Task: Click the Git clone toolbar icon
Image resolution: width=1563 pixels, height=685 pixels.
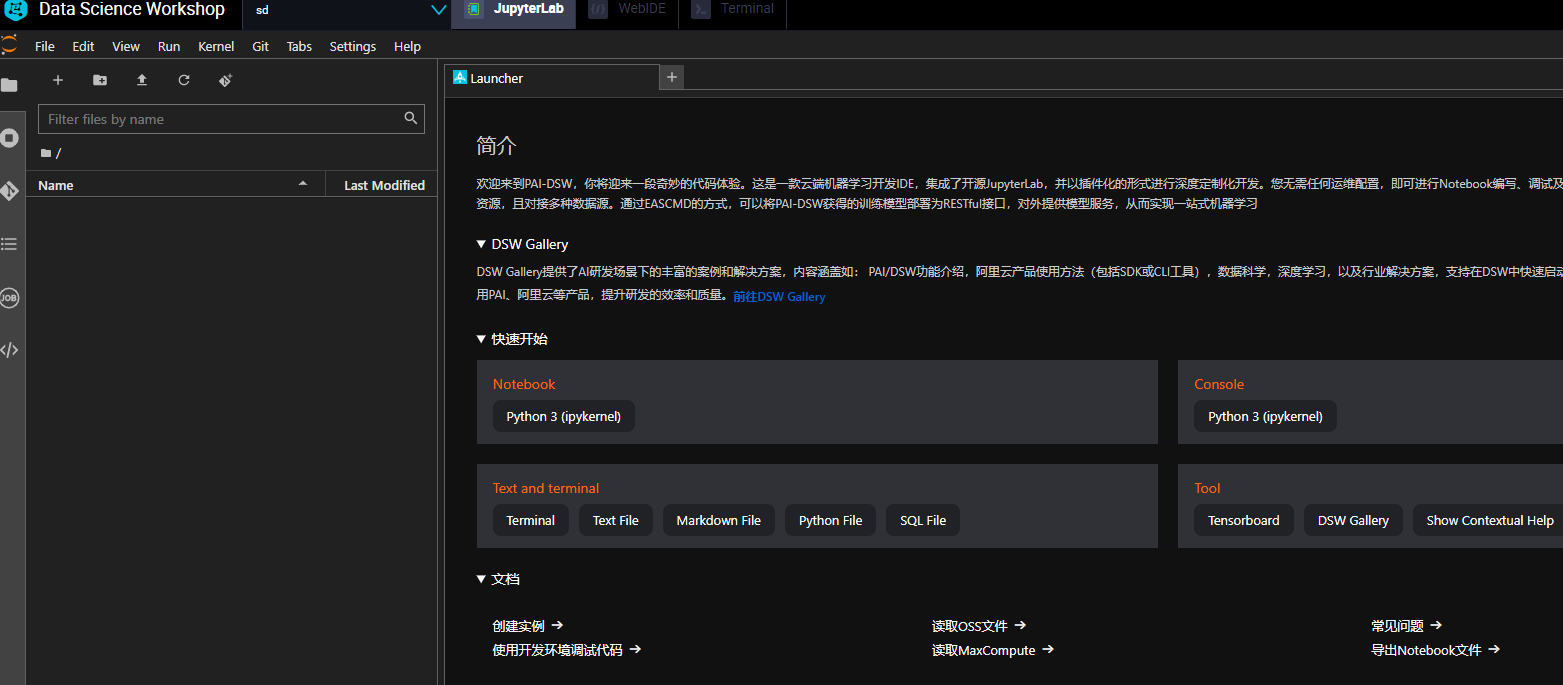Action: (x=226, y=80)
